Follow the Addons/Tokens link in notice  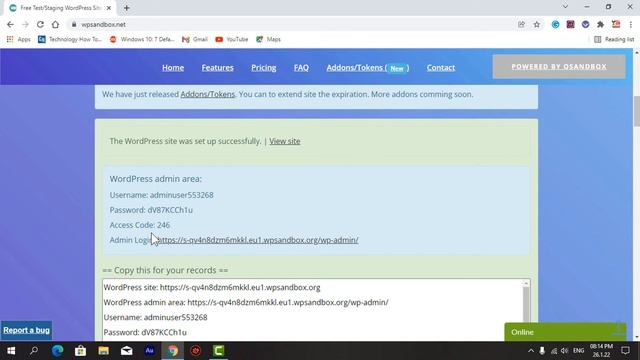(208, 94)
